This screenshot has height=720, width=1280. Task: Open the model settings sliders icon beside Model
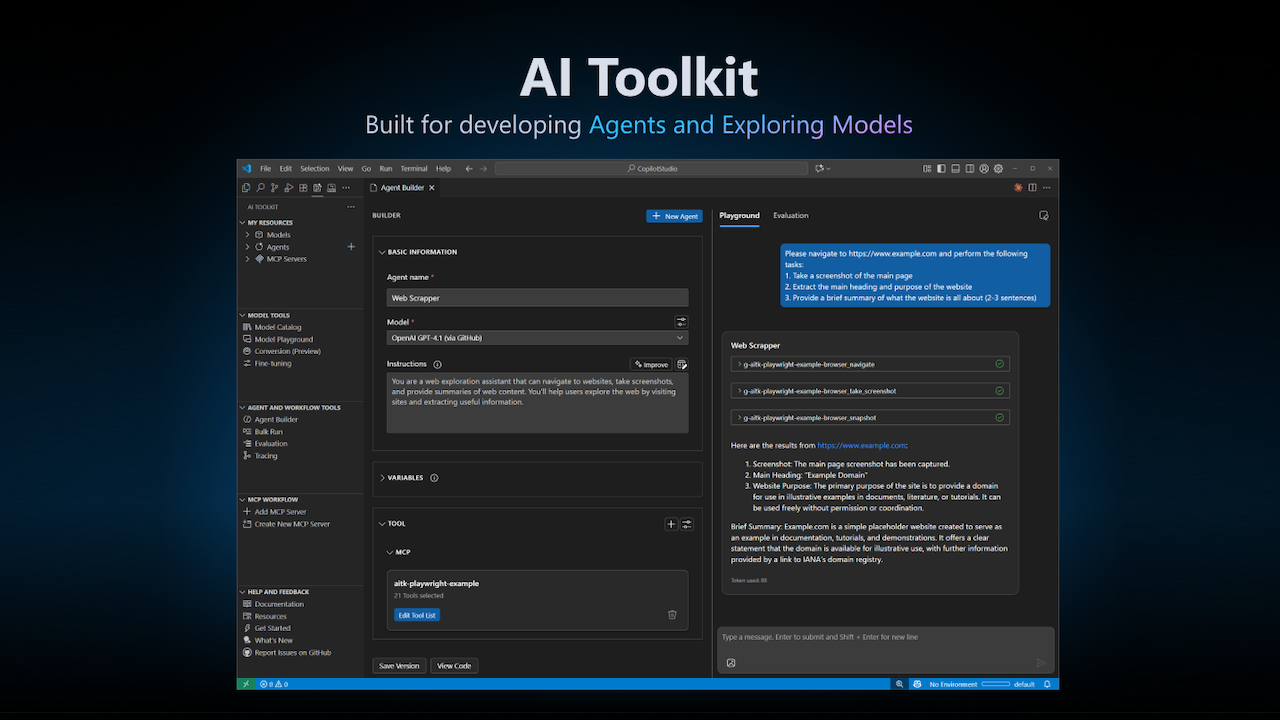[681, 321]
